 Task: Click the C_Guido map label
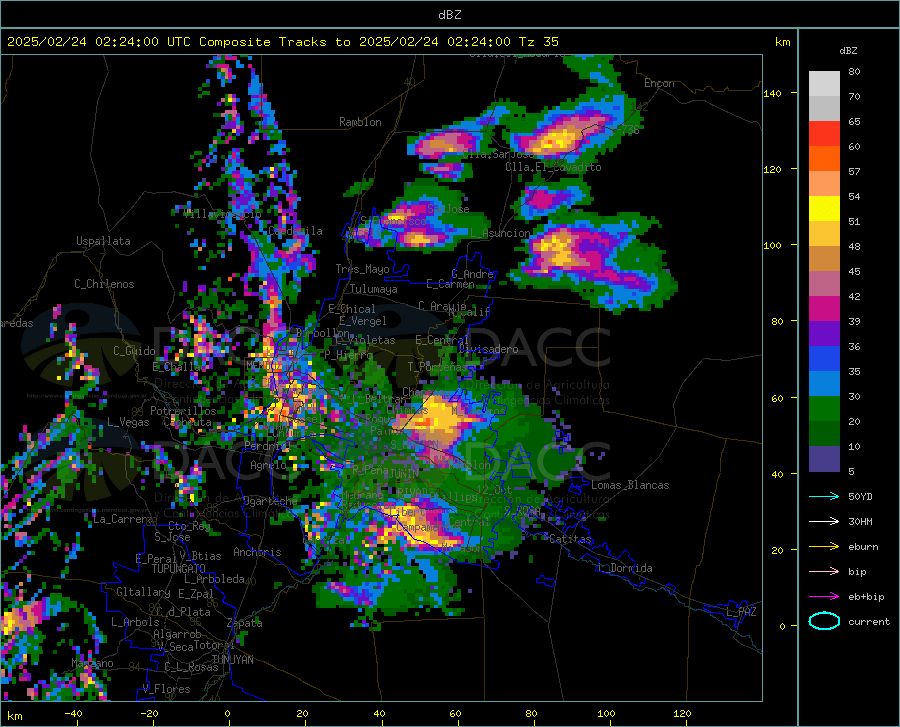(134, 351)
